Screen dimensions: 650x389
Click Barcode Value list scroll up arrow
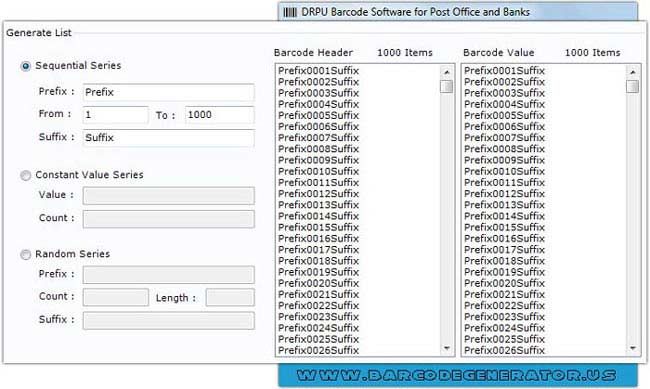633,72
